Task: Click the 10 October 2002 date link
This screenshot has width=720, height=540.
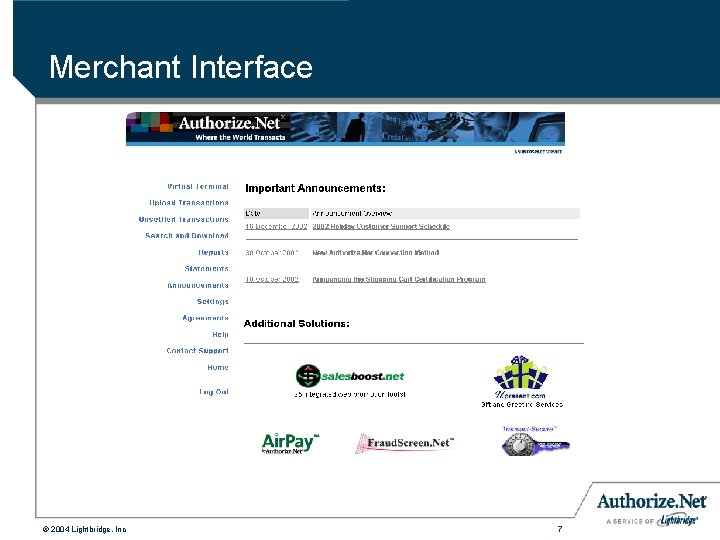Action: tap(272, 279)
